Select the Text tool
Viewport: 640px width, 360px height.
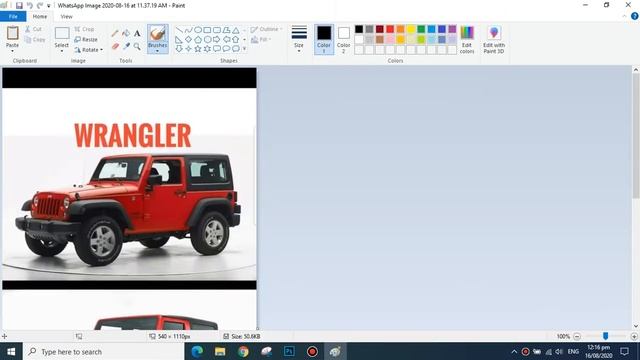point(137,33)
